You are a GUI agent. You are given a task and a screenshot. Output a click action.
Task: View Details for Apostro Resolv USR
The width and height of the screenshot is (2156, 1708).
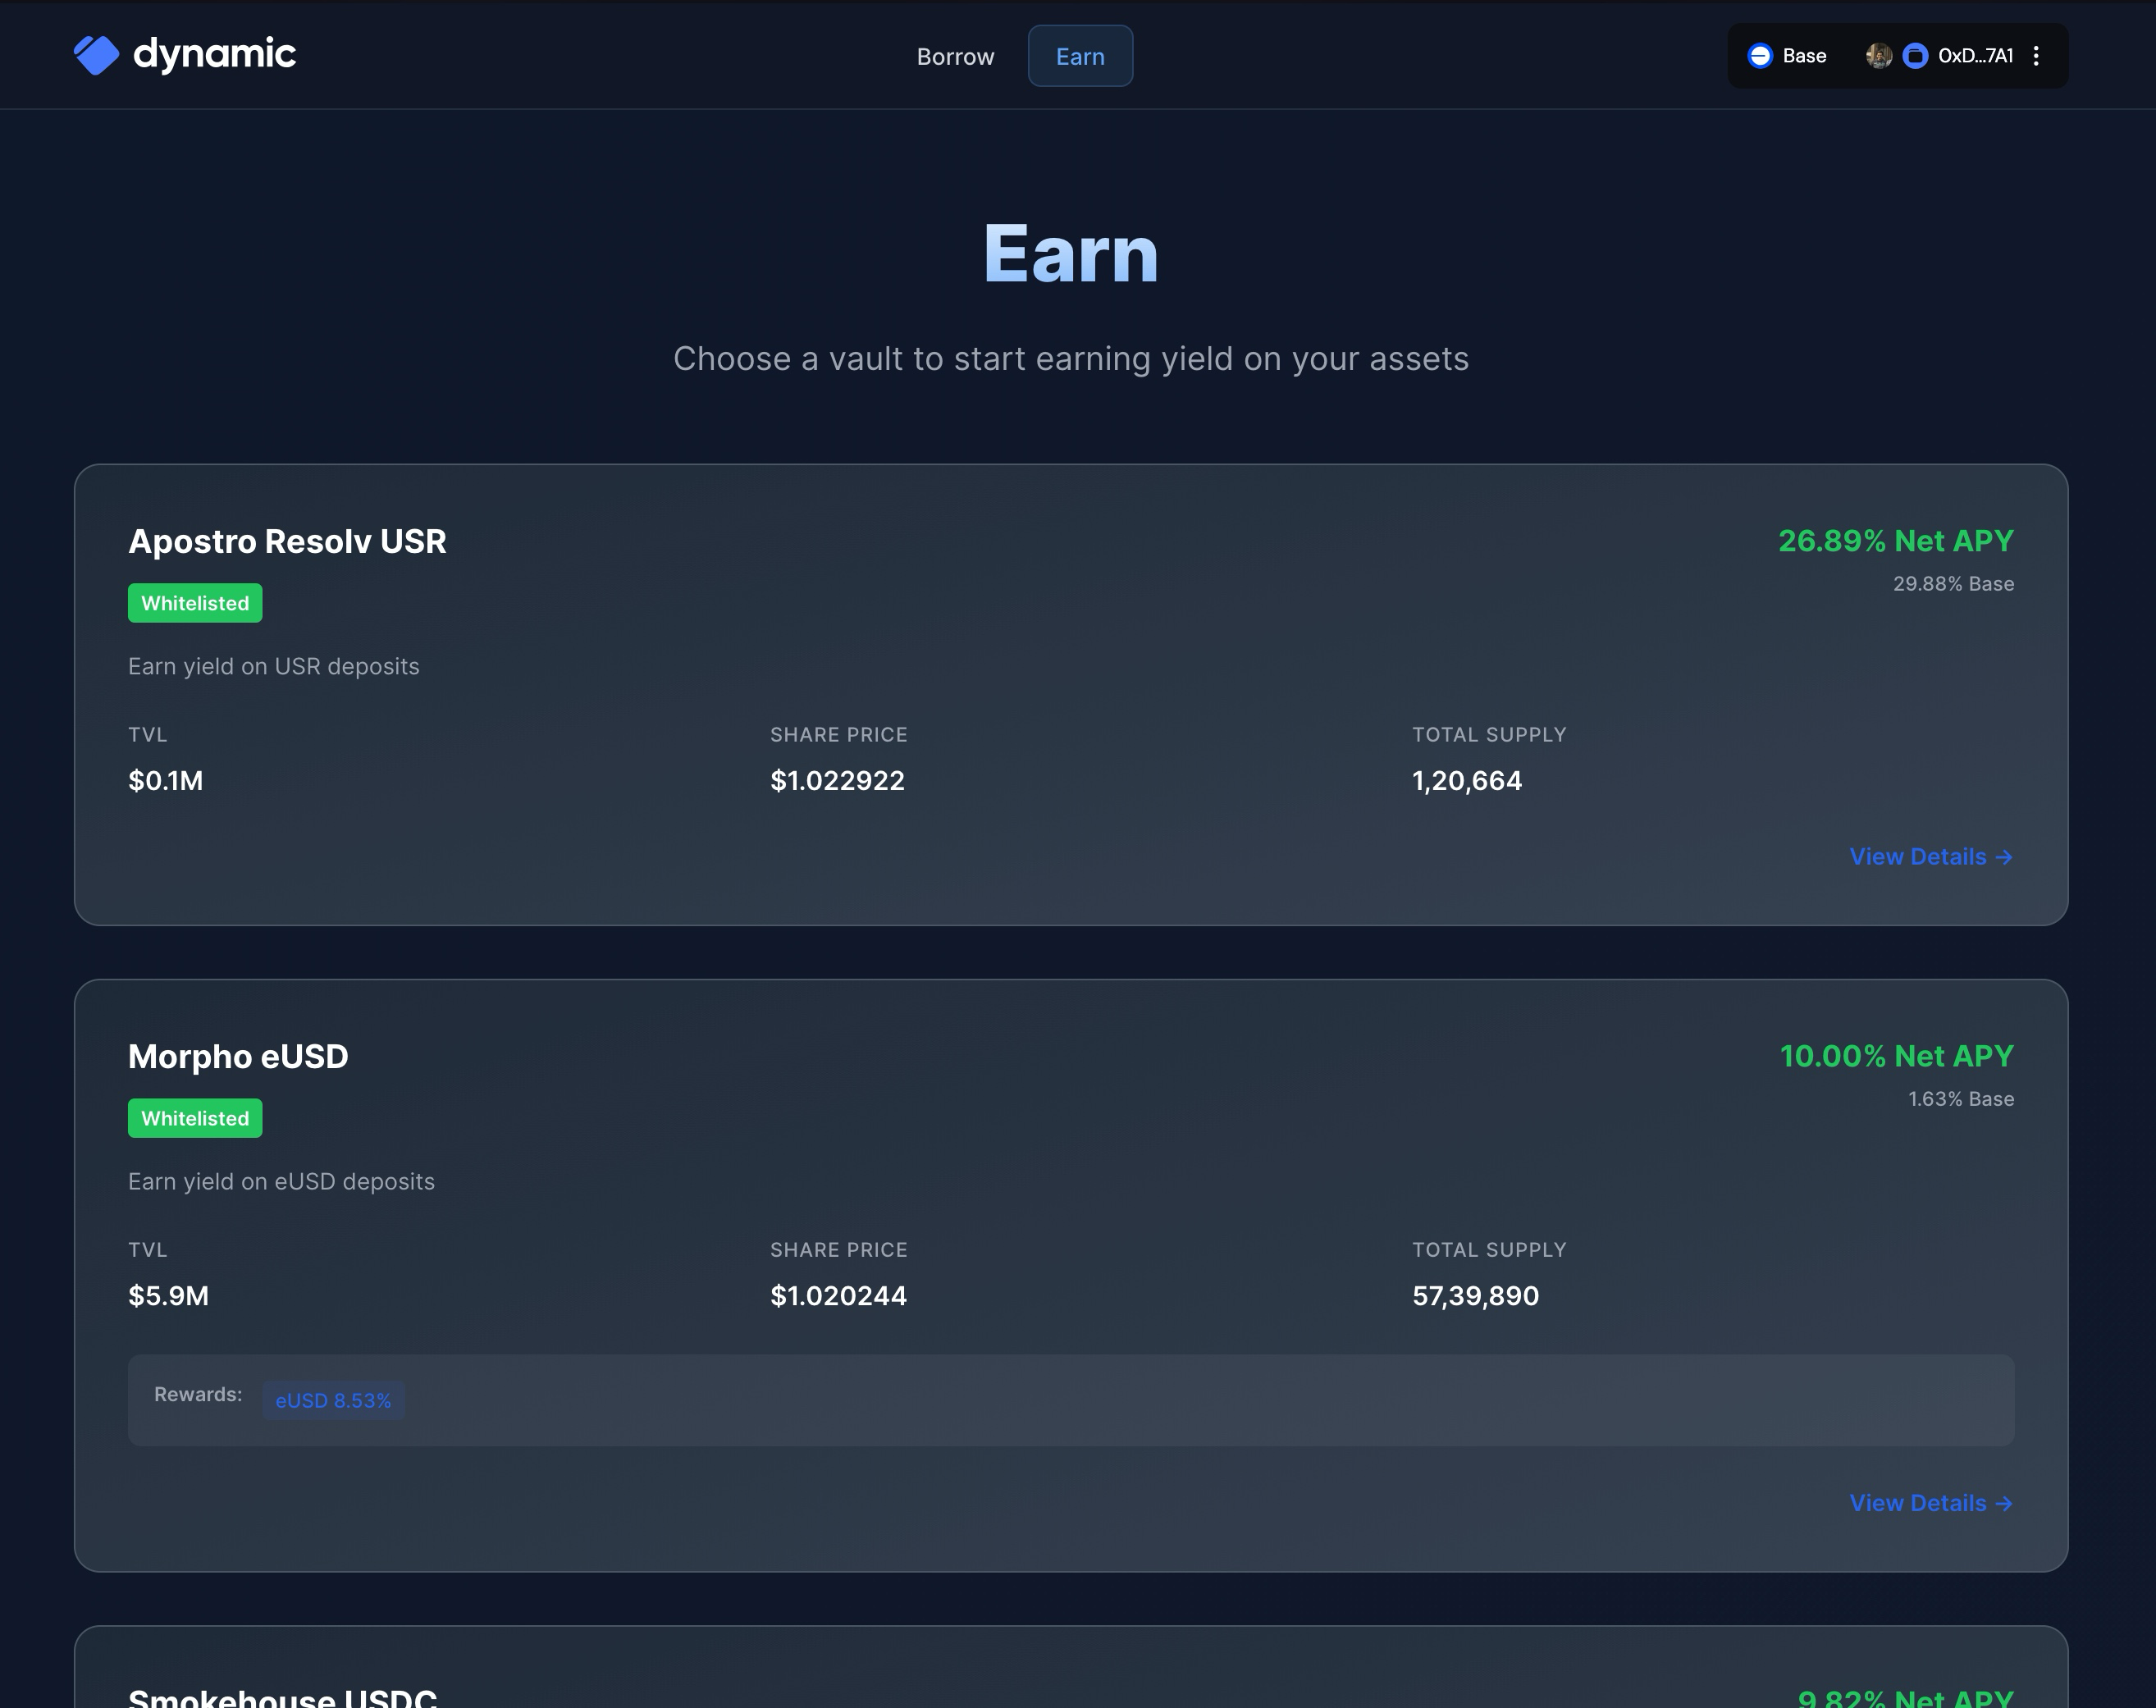[x=1931, y=857]
